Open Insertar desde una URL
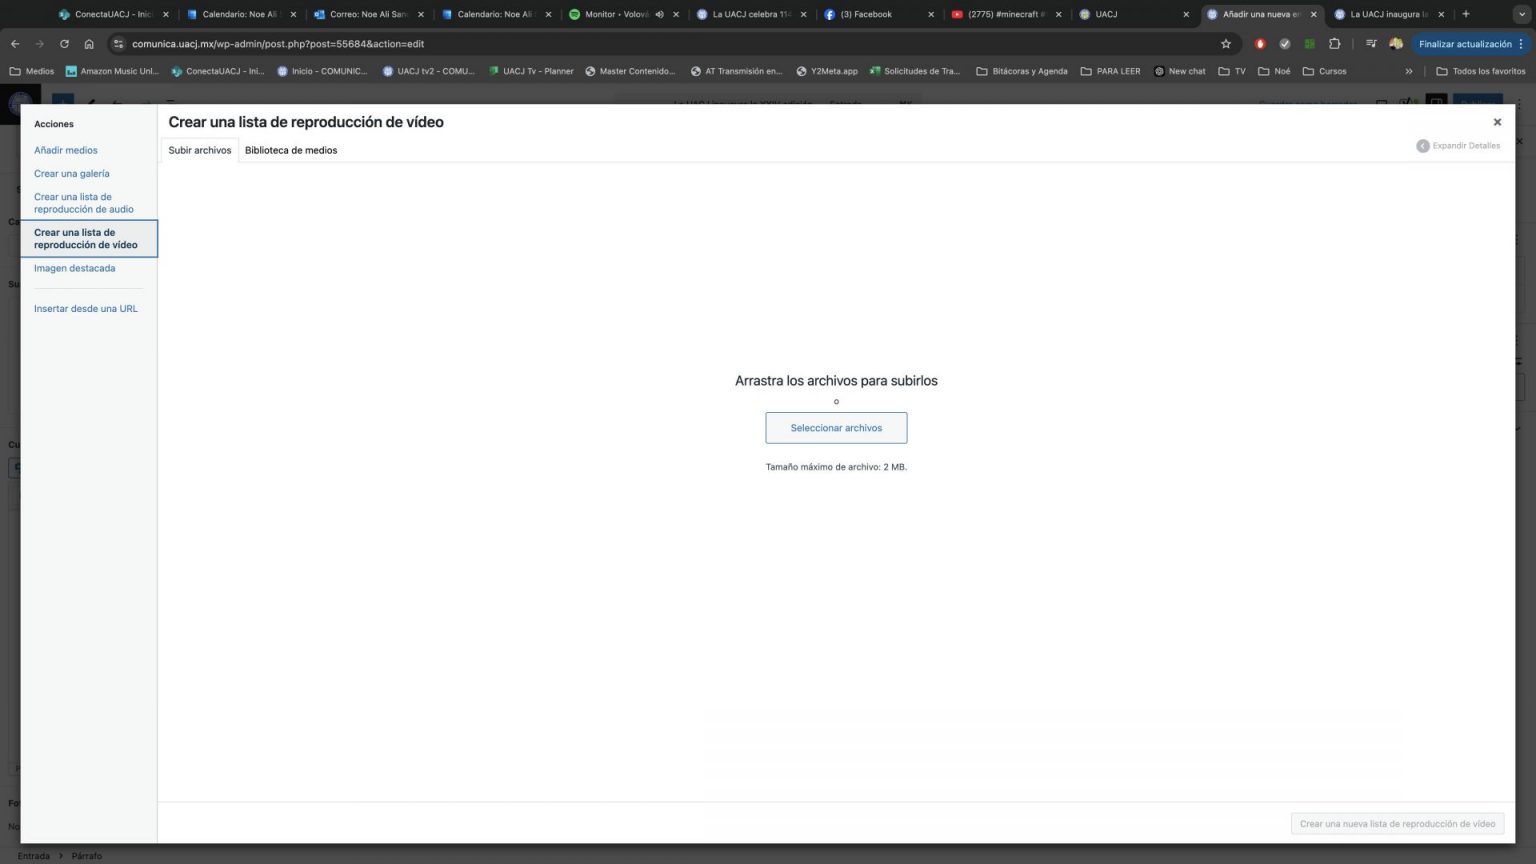 click(x=86, y=309)
